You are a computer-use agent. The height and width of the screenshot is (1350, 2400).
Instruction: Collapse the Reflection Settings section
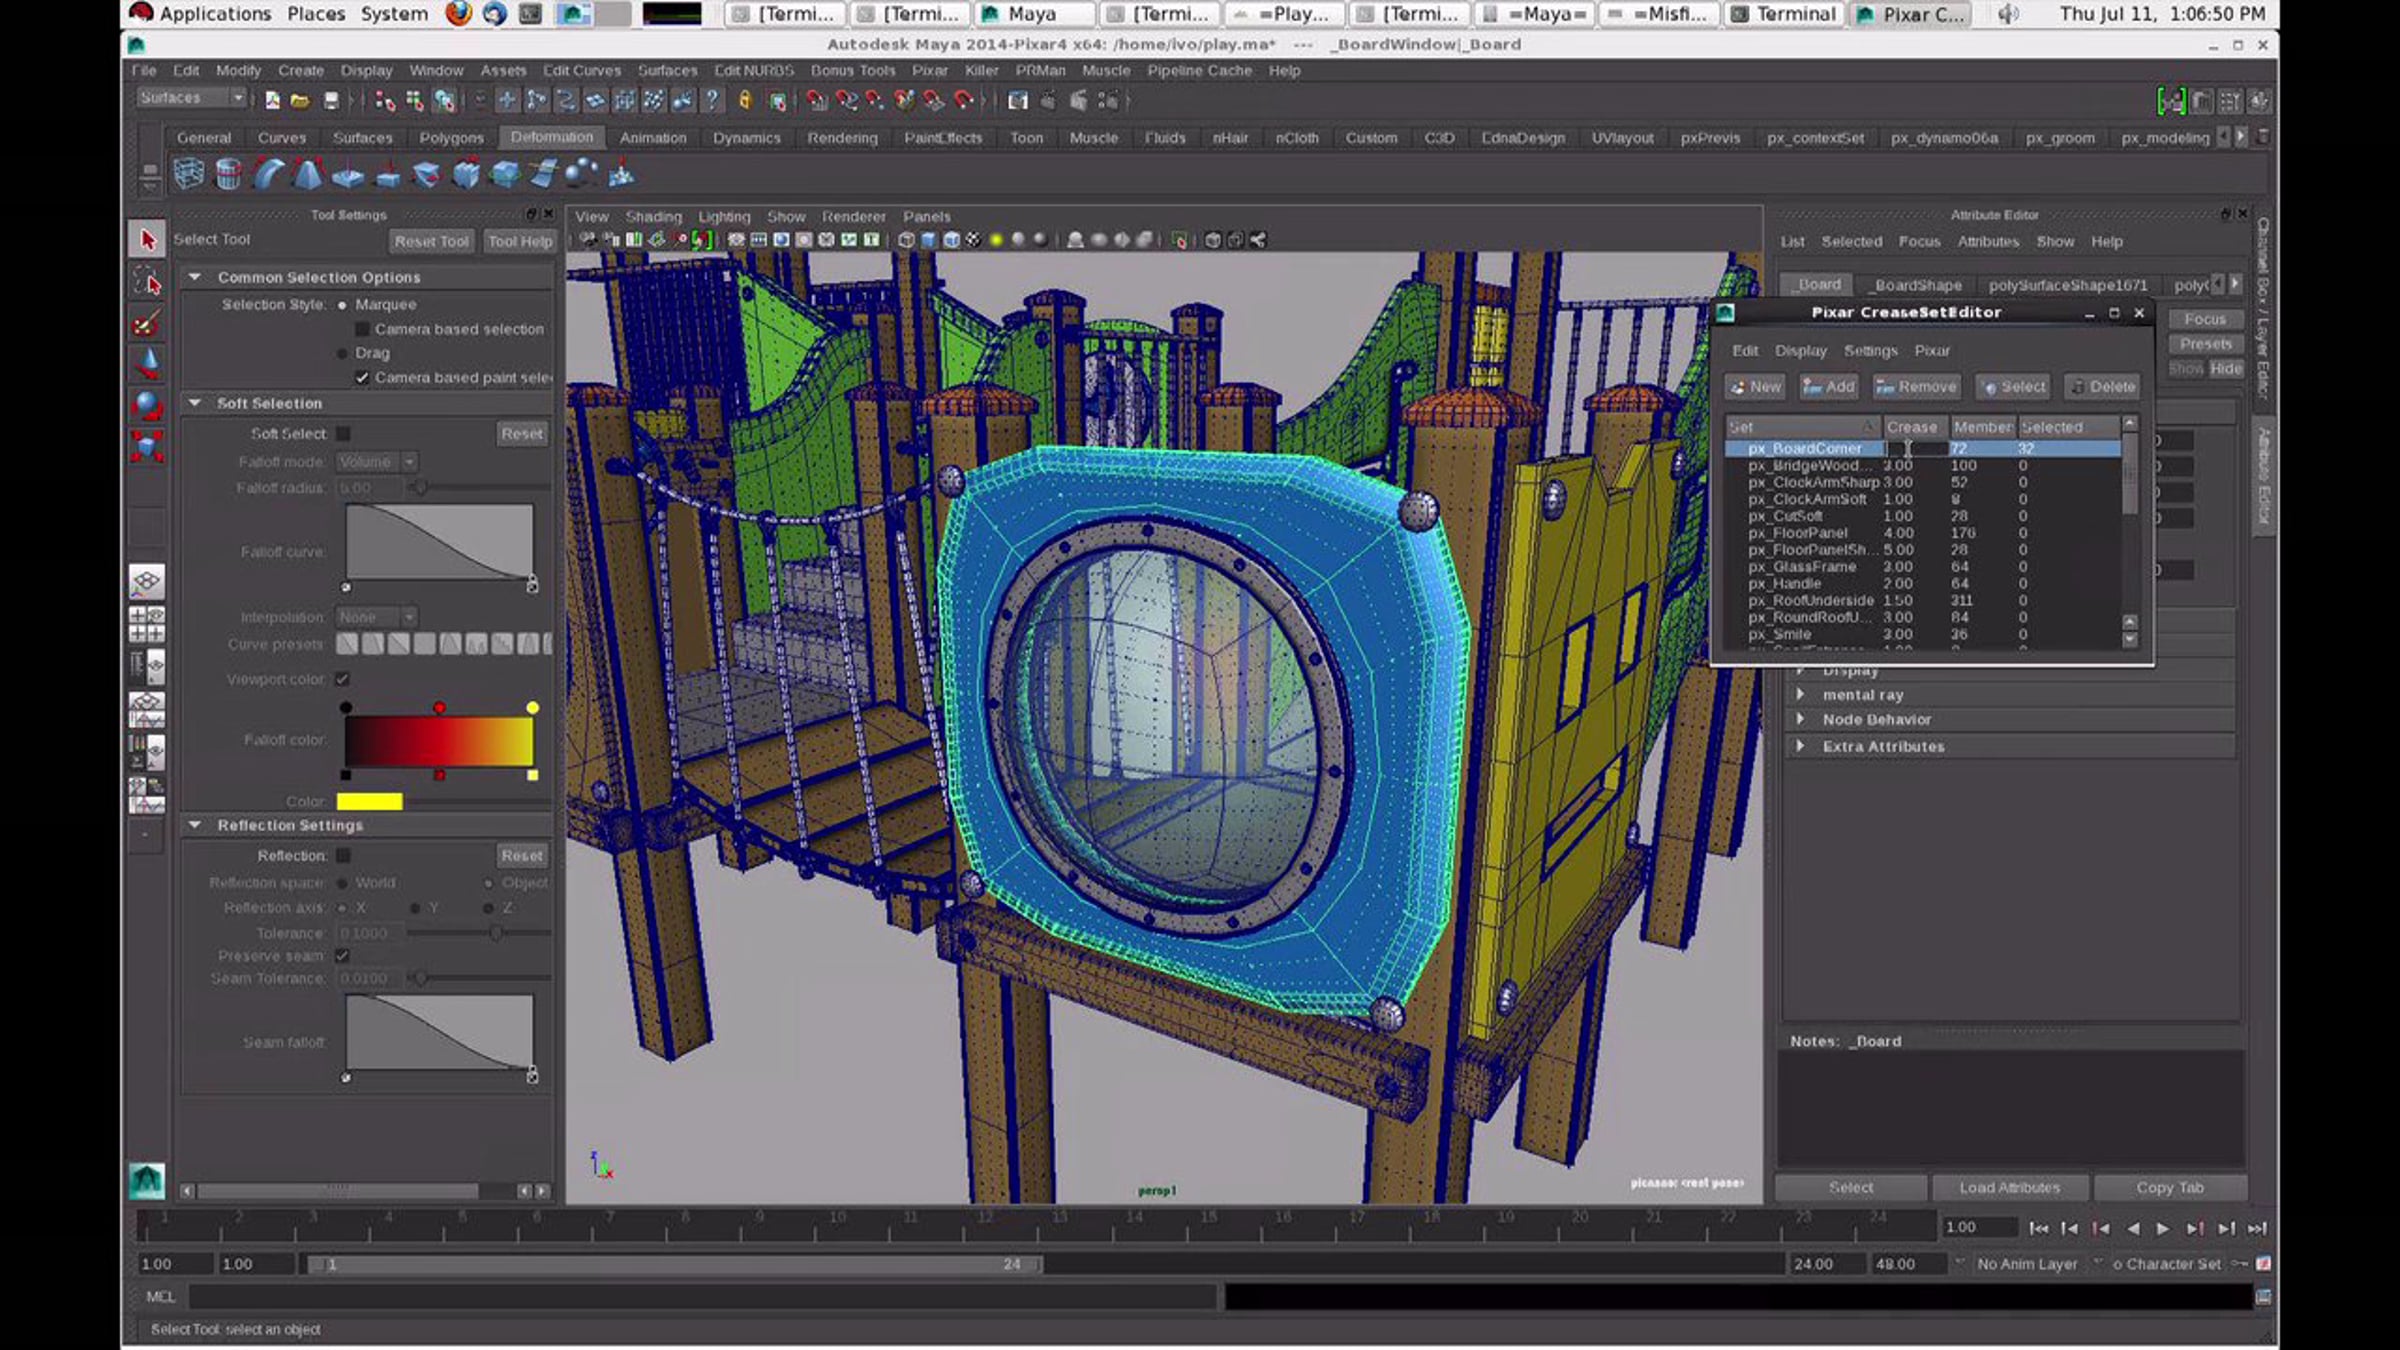pos(195,825)
